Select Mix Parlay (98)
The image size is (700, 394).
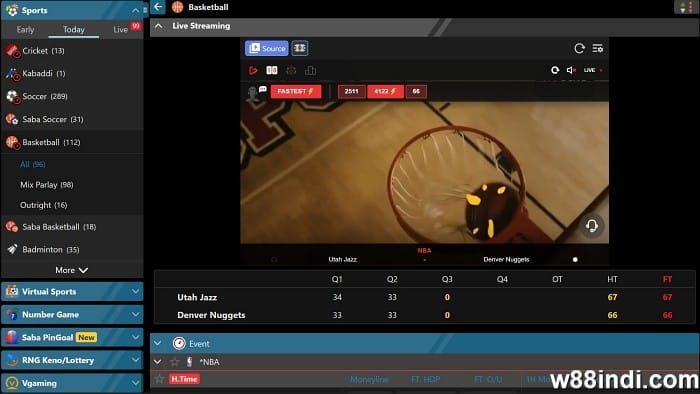(47, 185)
